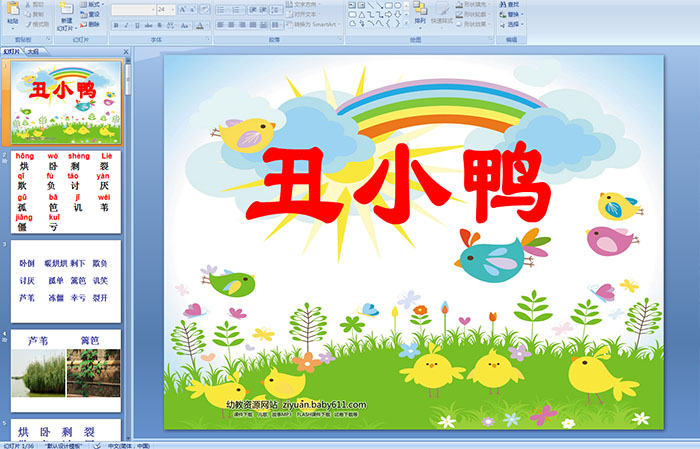Toggle Underline formatting
Screen dimensions: 700x449
coord(137,26)
